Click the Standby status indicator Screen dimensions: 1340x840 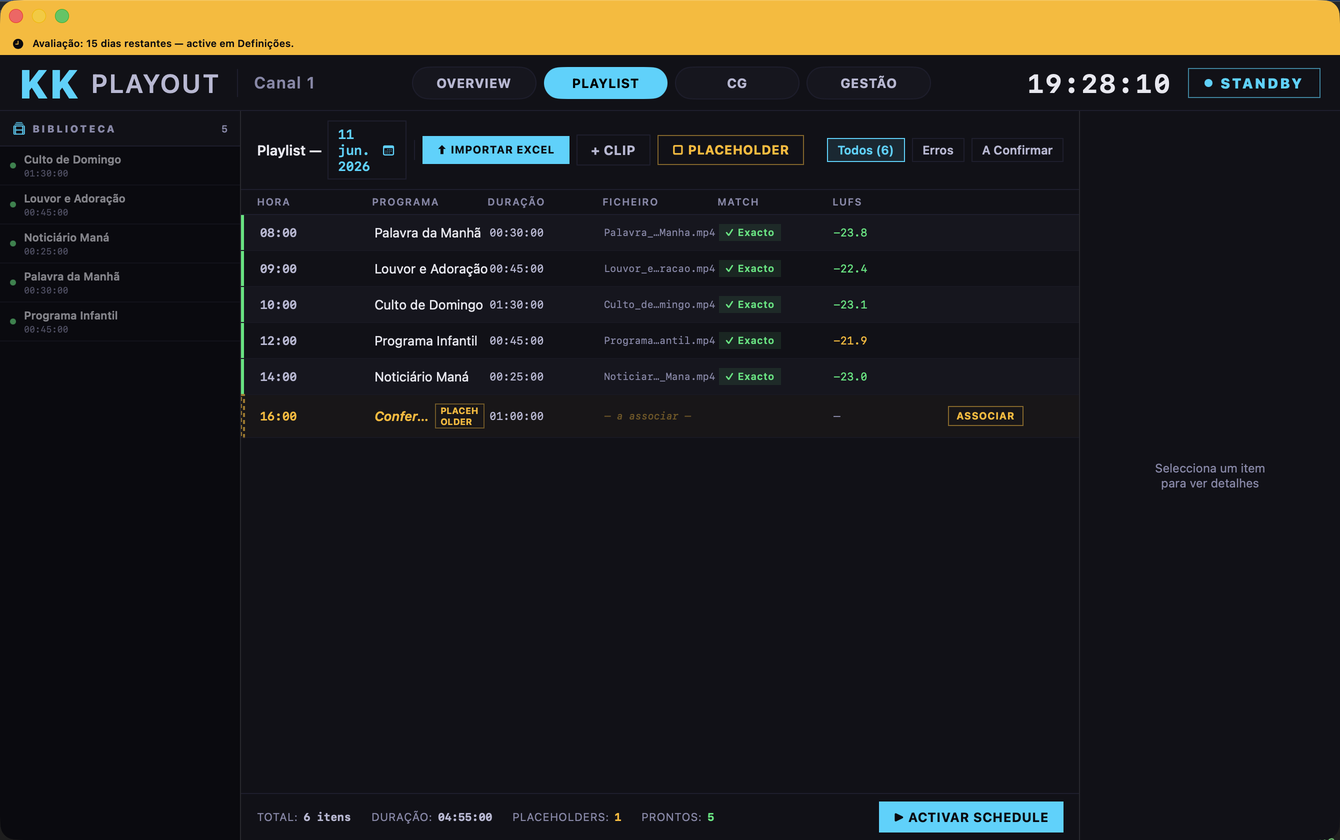1254,83
